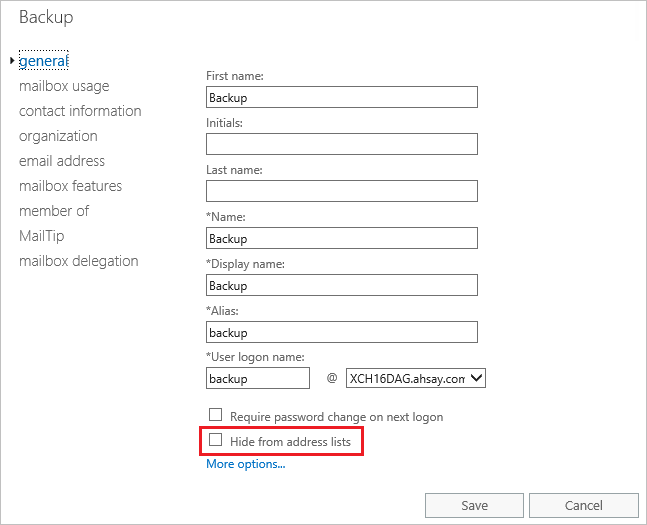
Task: Click the More options link
Action: coord(246,464)
